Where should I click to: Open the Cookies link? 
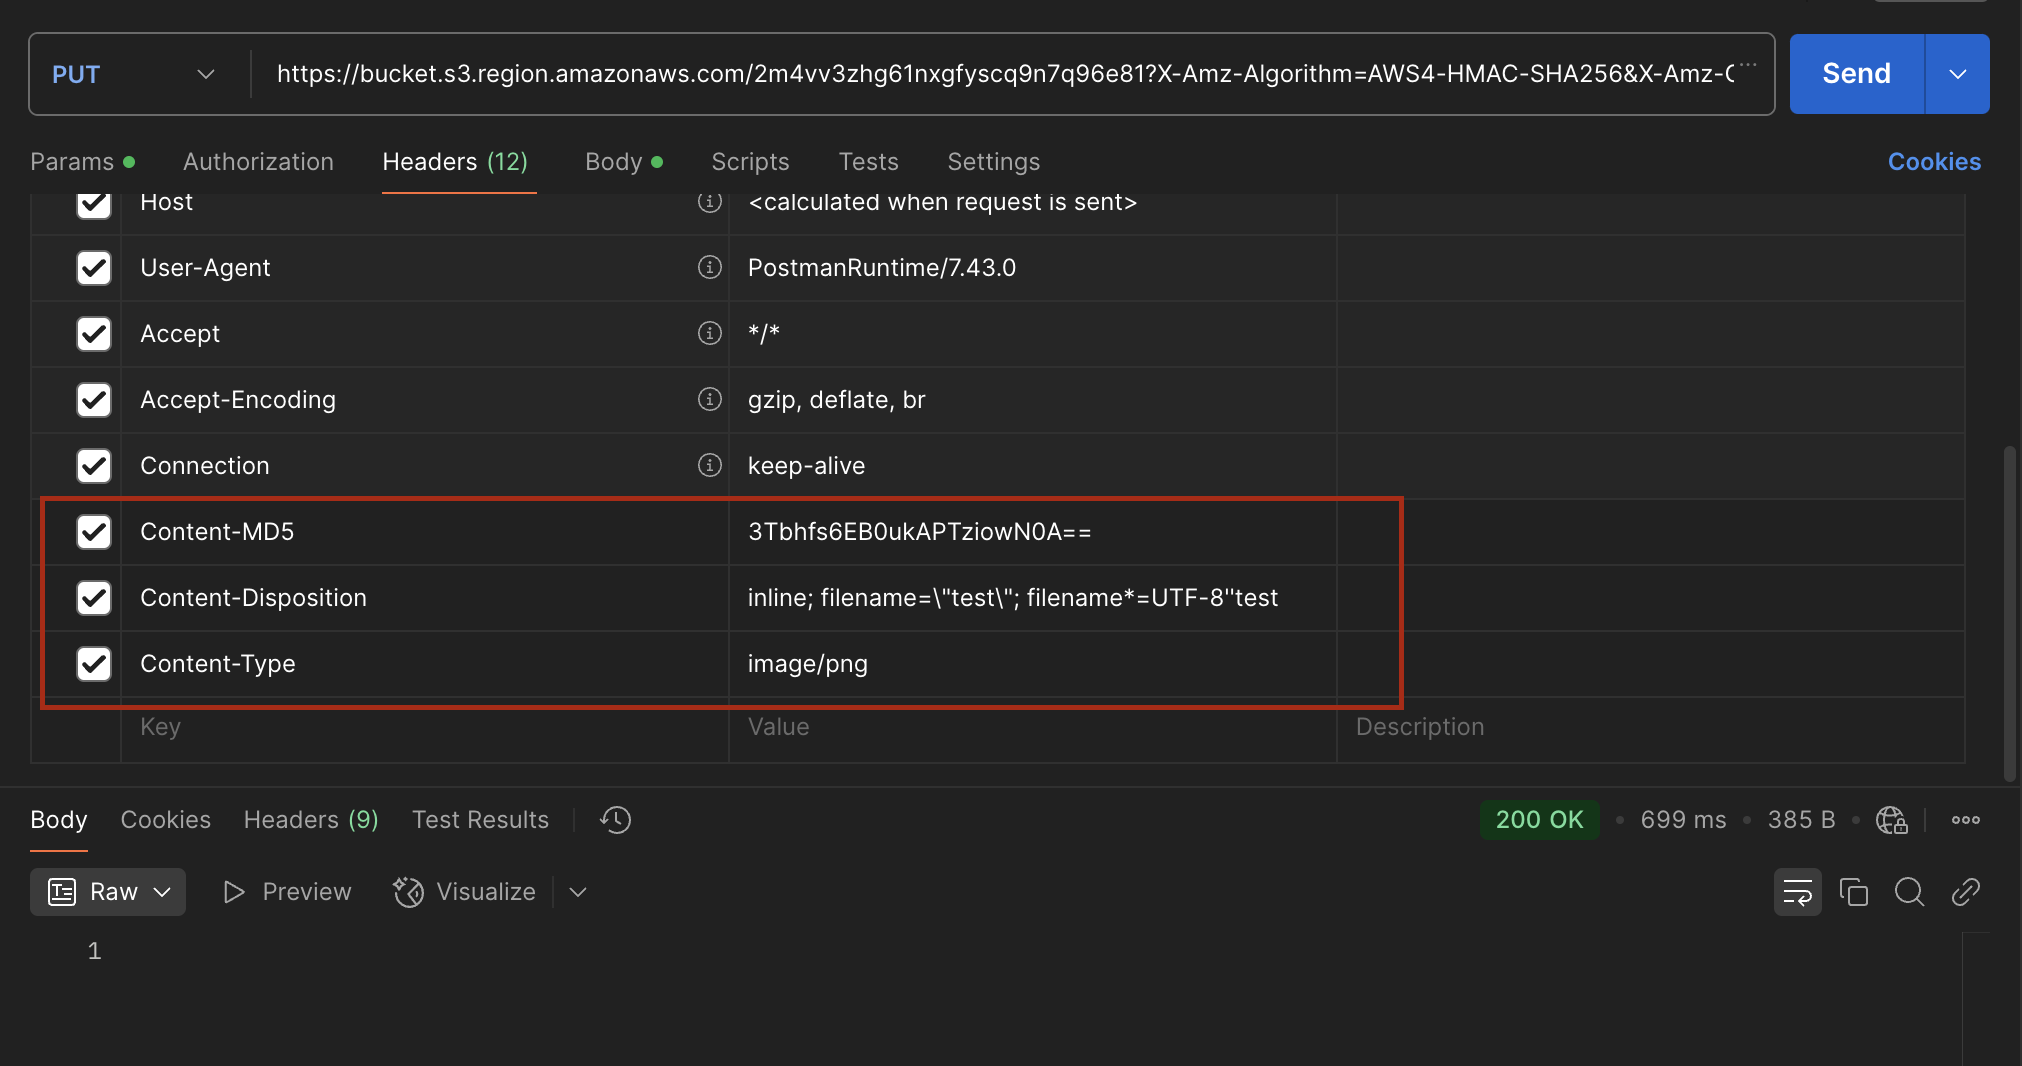(x=1933, y=162)
